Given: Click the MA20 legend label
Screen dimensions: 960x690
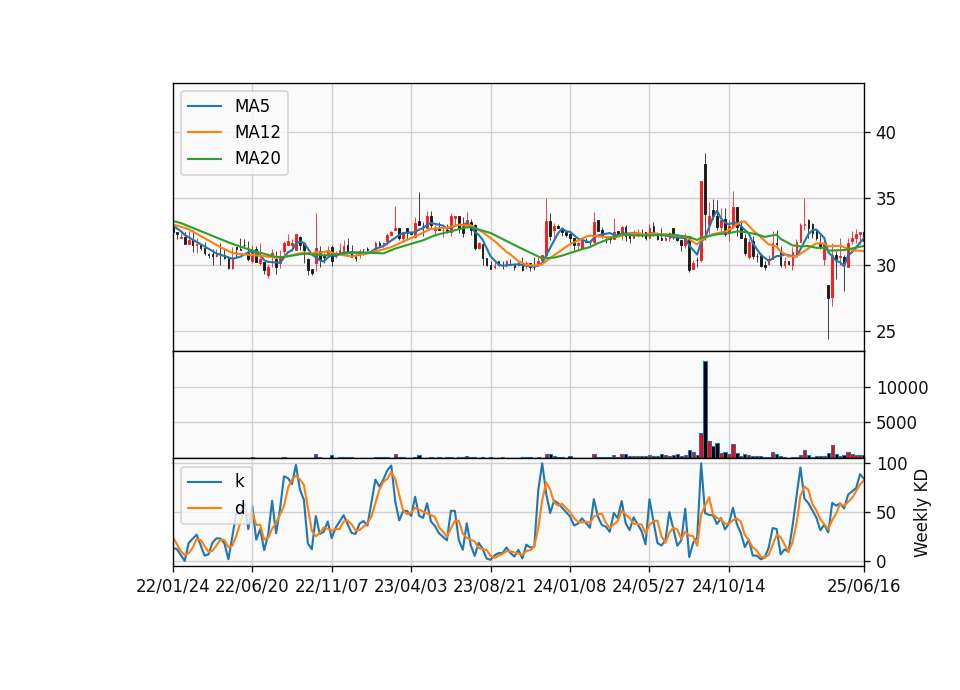Looking at the screenshot, I should [x=257, y=158].
